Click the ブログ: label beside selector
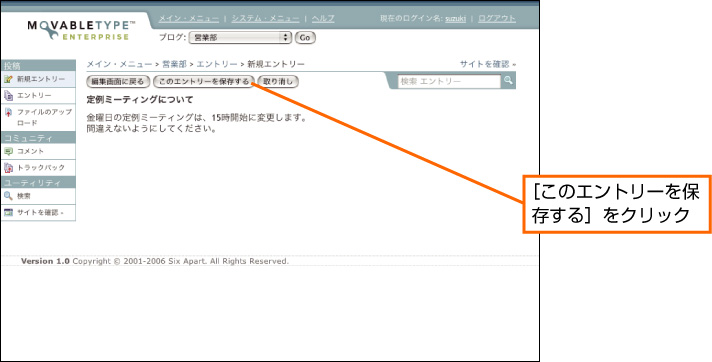The height and width of the screenshot is (362, 712). click(x=172, y=38)
